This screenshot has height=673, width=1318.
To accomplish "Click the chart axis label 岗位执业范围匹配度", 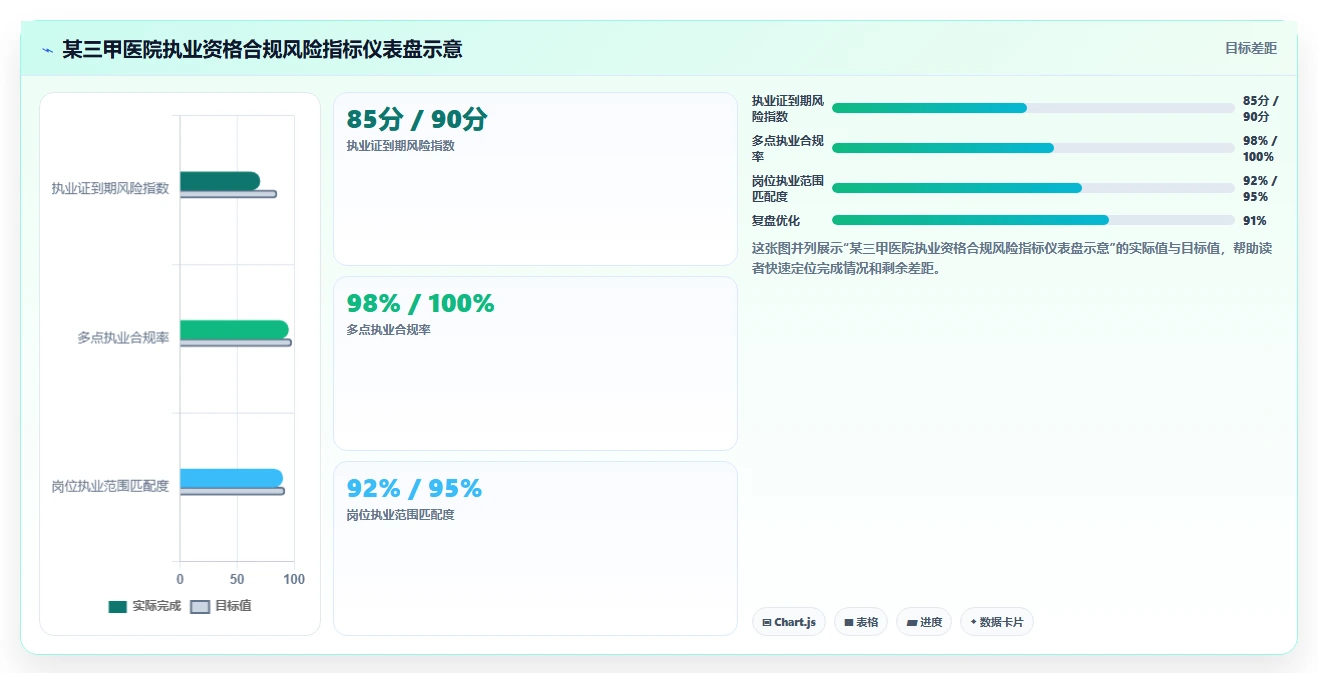I will pos(110,486).
